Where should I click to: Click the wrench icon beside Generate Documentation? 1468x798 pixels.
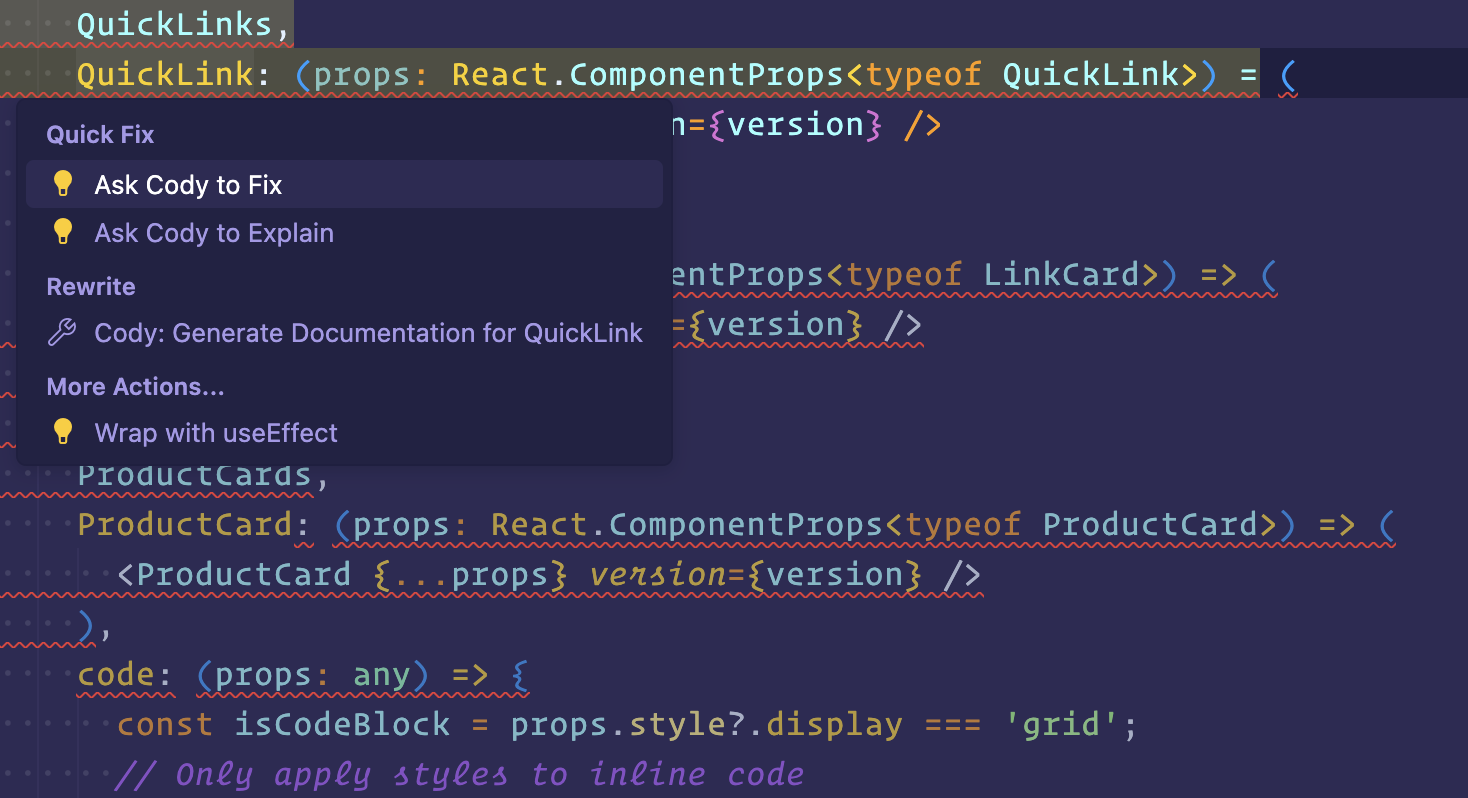point(62,333)
